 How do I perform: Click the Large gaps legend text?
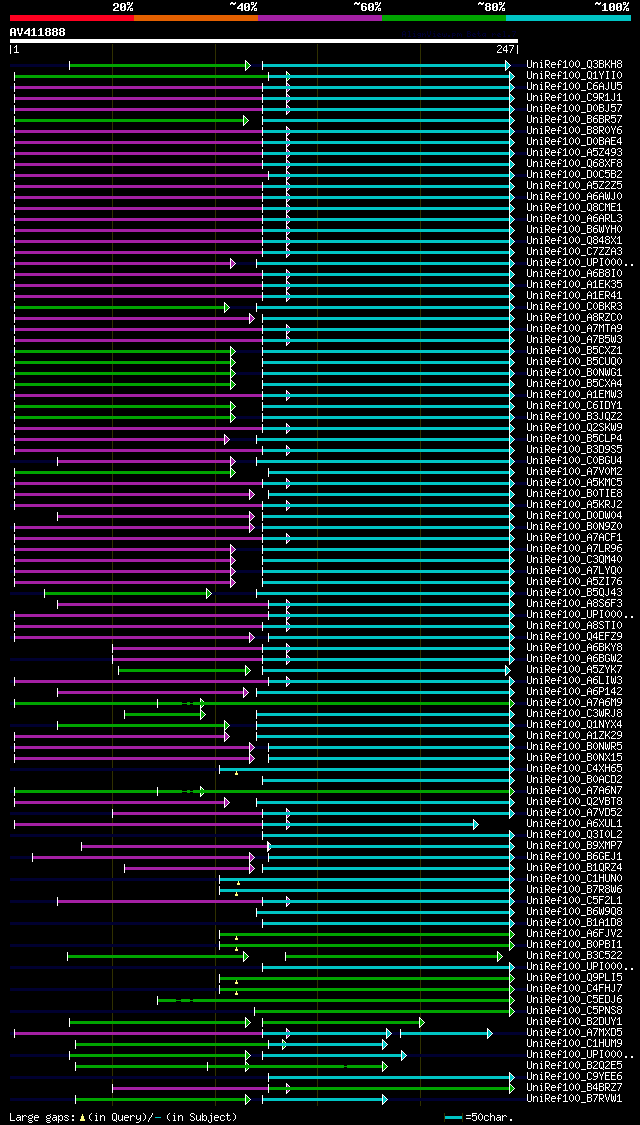123,1117
